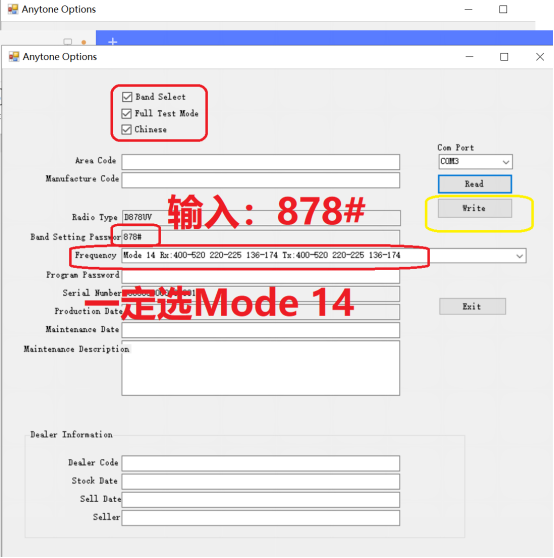The height and width of the screenshot is (558, 554).
Task: Close the front Anytone Options window
Action: 540,57
